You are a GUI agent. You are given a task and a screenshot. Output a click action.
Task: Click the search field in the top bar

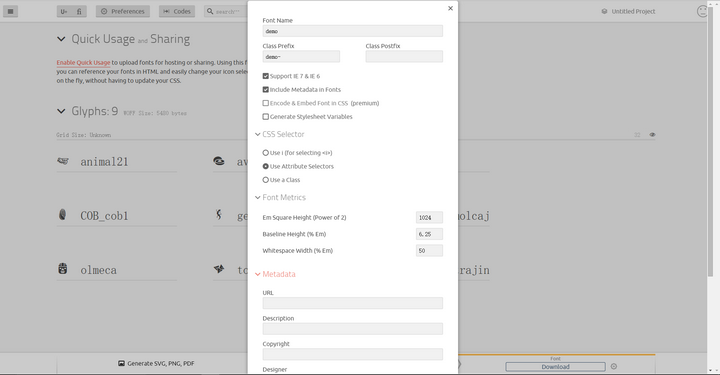coord(226,11)
